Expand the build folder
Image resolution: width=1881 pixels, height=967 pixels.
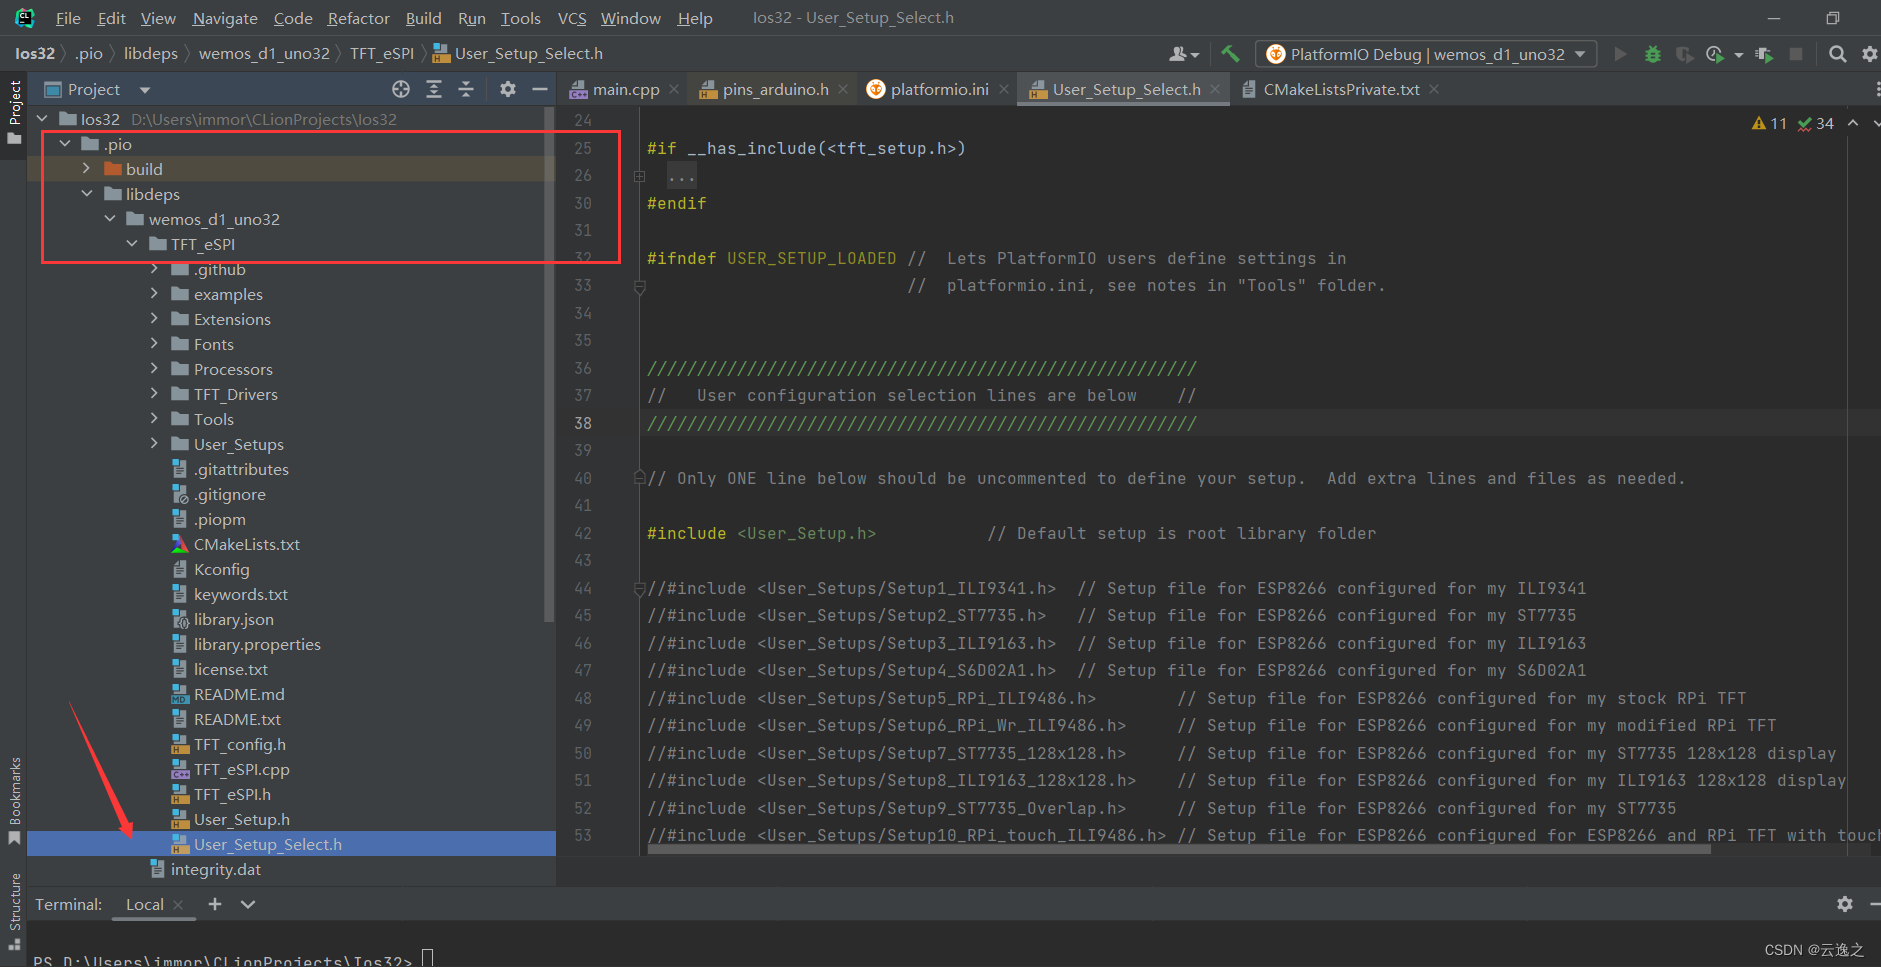(x=87, y=169)
